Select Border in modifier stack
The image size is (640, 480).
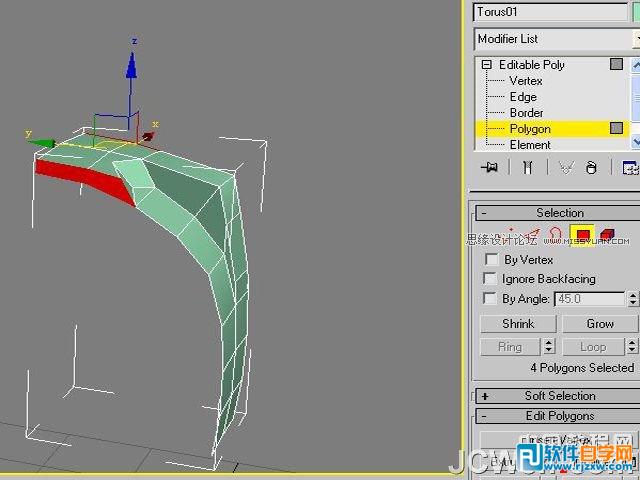tap(527, 113)
